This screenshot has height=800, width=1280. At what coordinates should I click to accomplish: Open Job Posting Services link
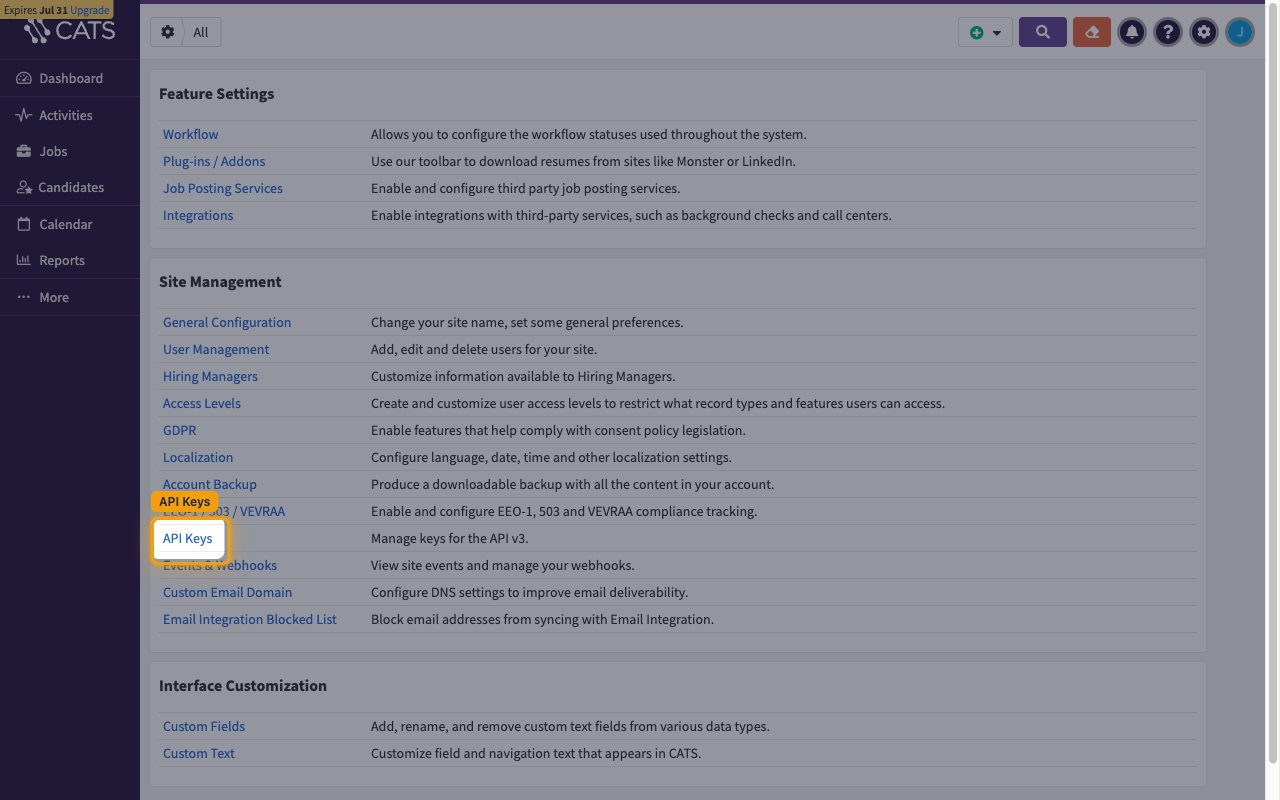223,188
